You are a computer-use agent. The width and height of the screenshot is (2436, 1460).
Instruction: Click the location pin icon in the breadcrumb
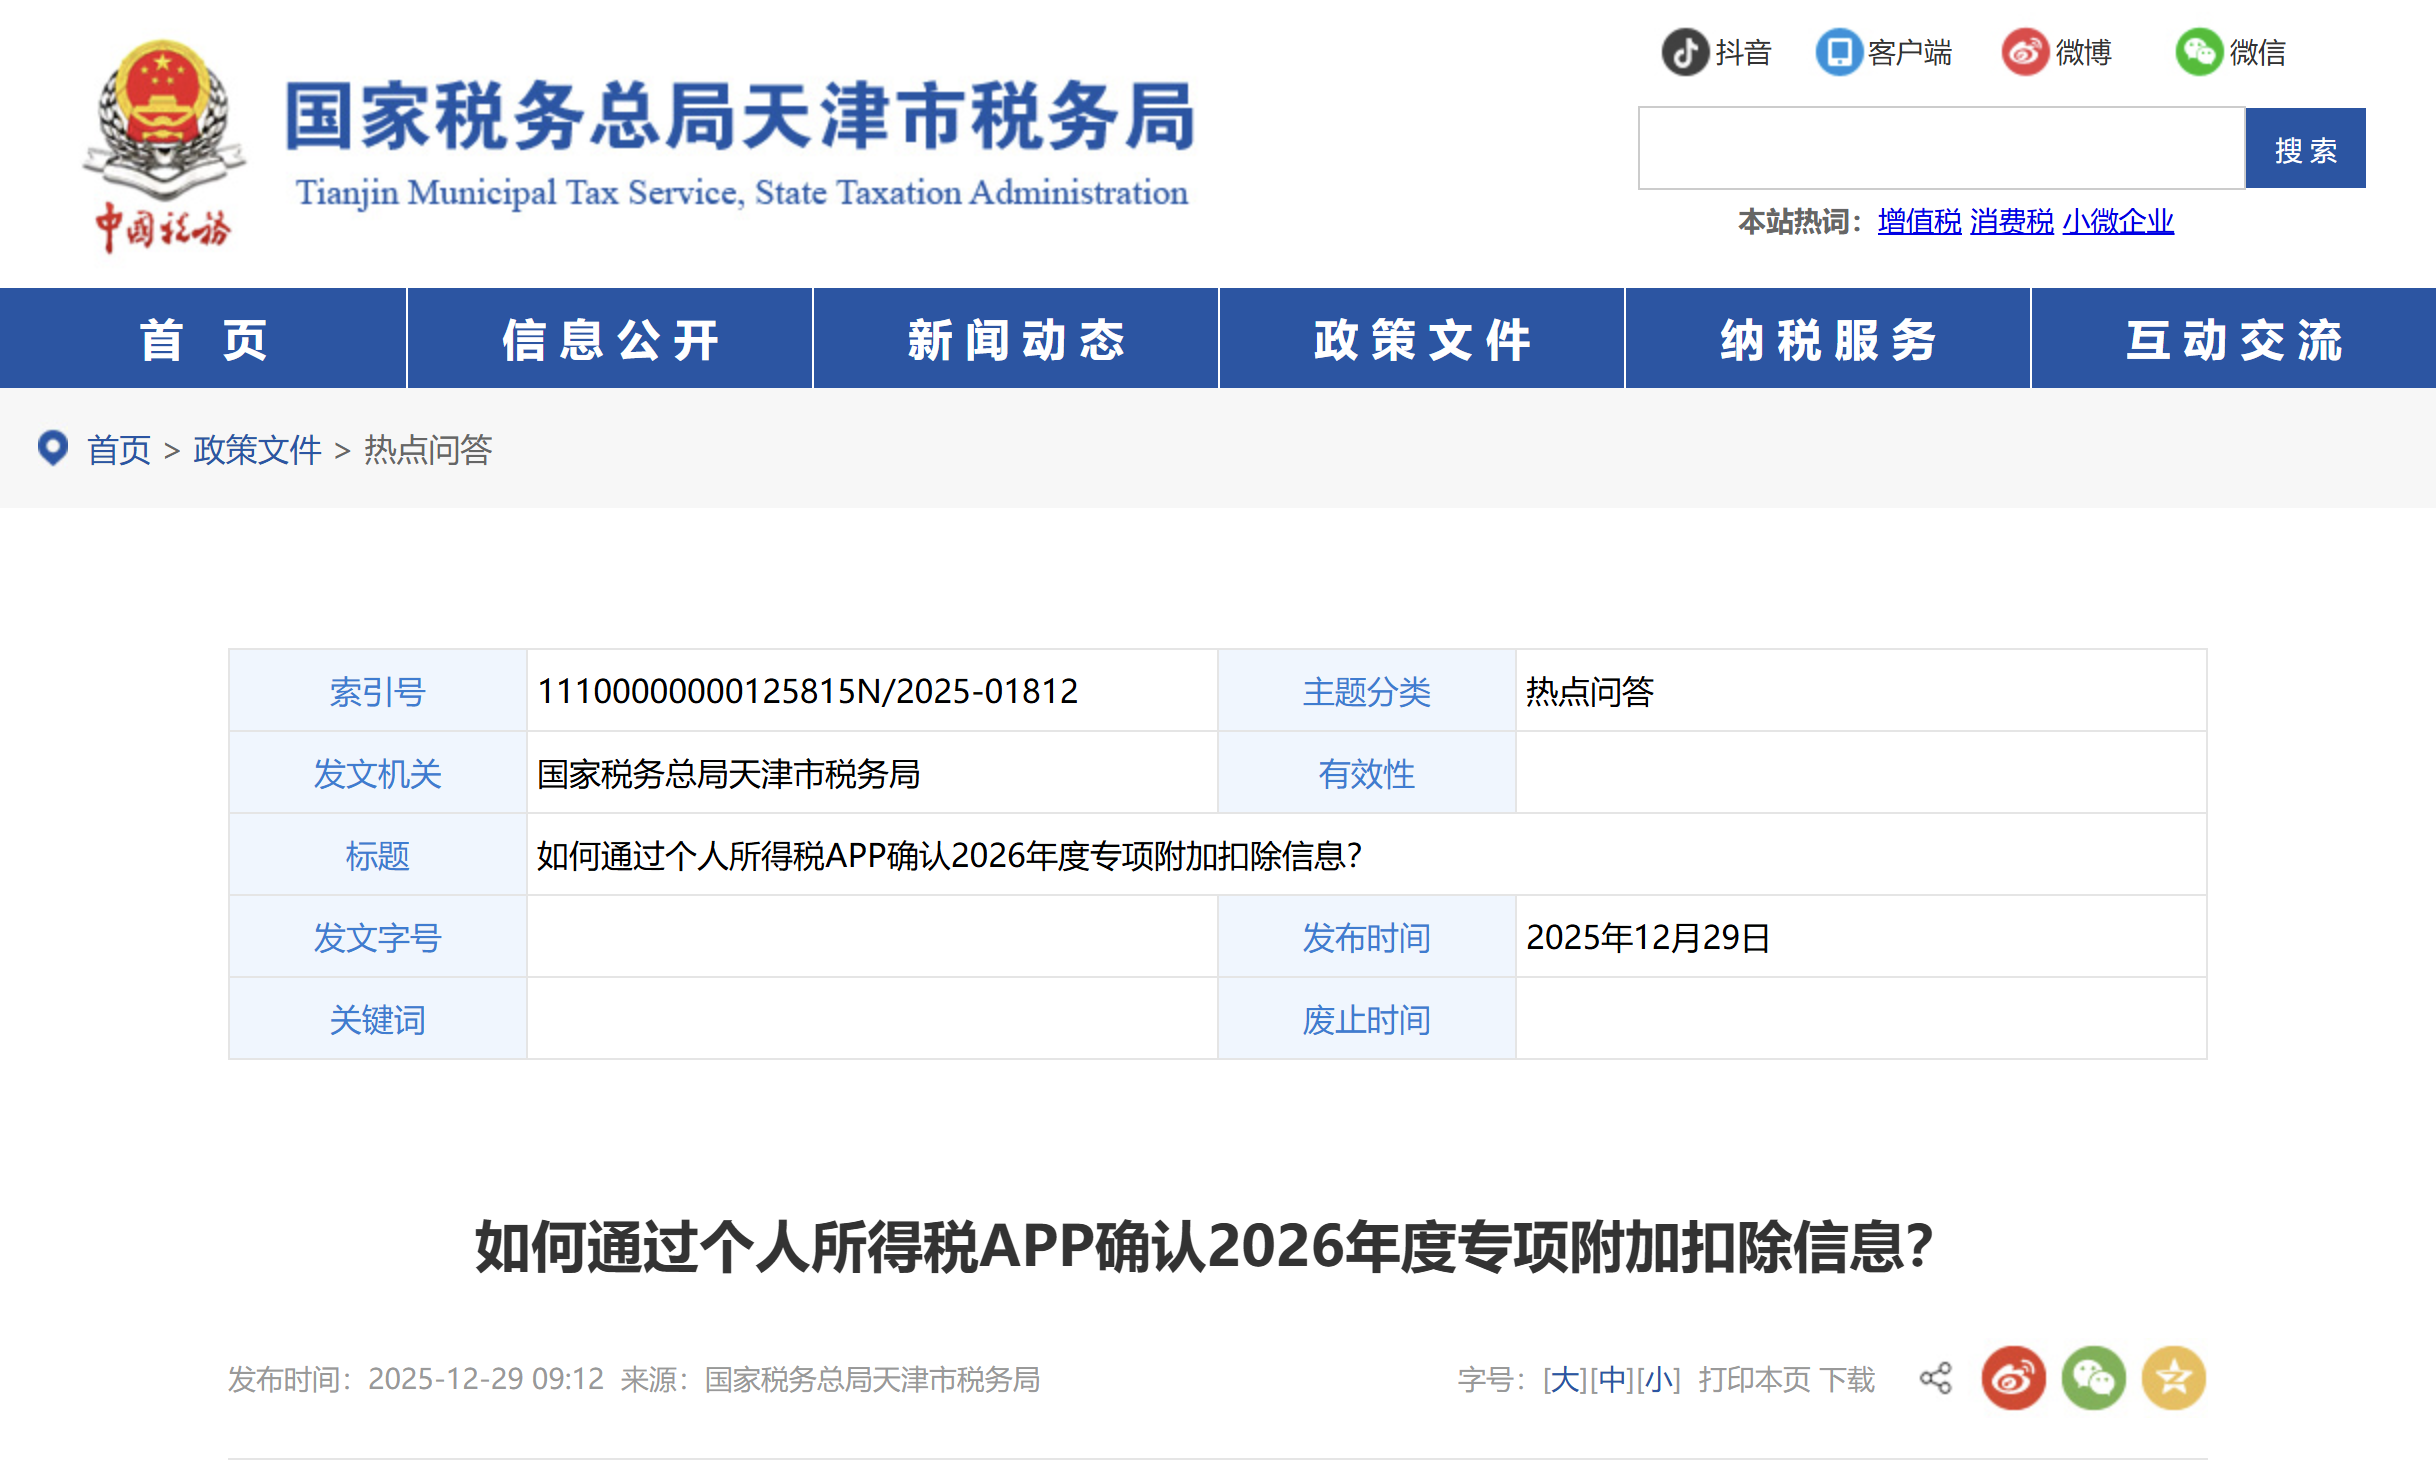point(54,449)
